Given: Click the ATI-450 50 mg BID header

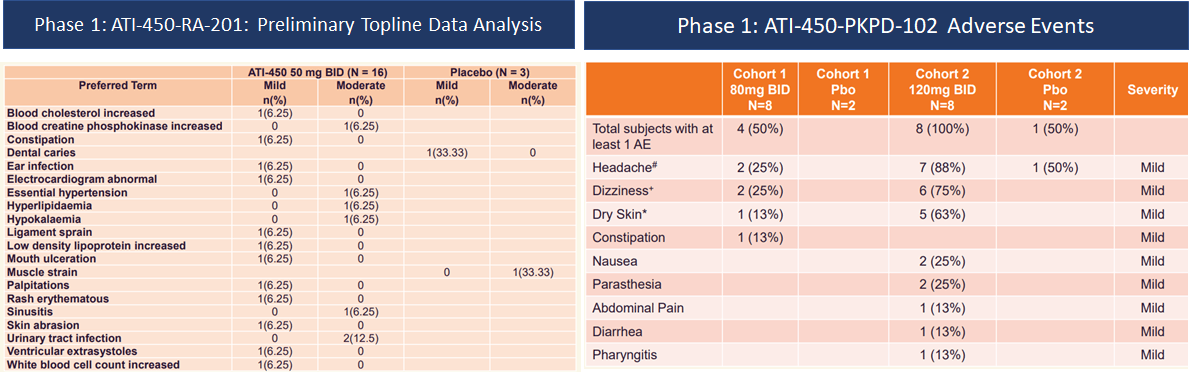Looking at the screenshot, I should pyautogui.click(x=317, y=72).
